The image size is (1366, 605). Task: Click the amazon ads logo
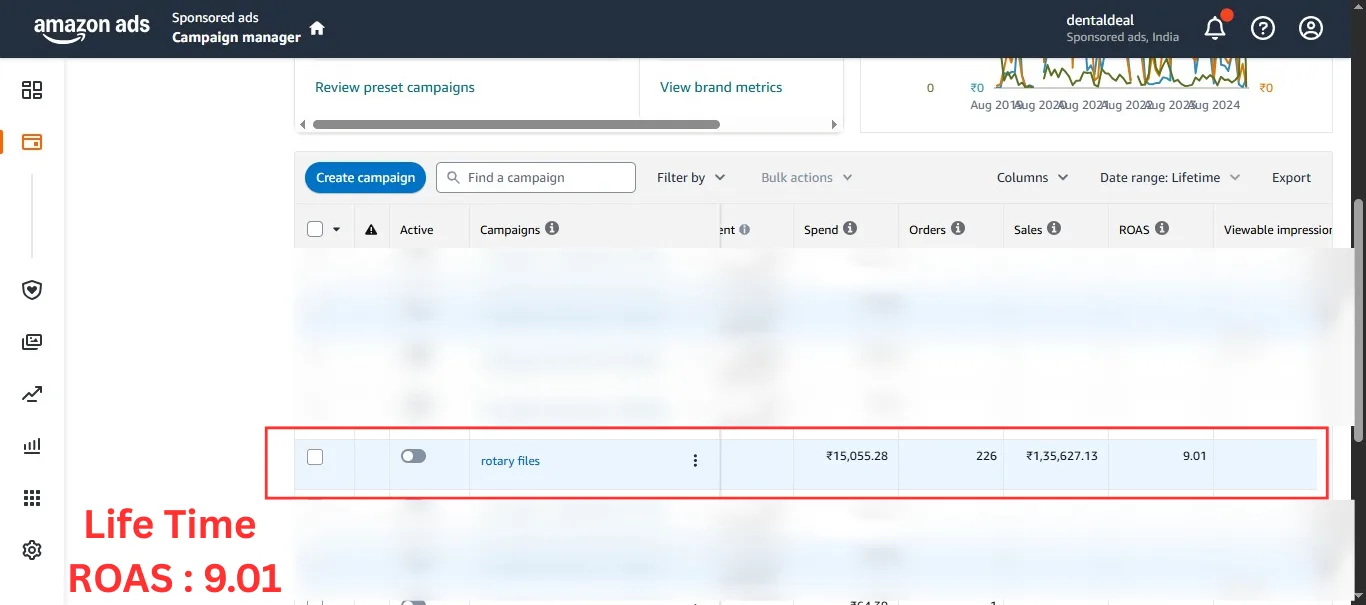pyautogui.click(x=92, y=29)
